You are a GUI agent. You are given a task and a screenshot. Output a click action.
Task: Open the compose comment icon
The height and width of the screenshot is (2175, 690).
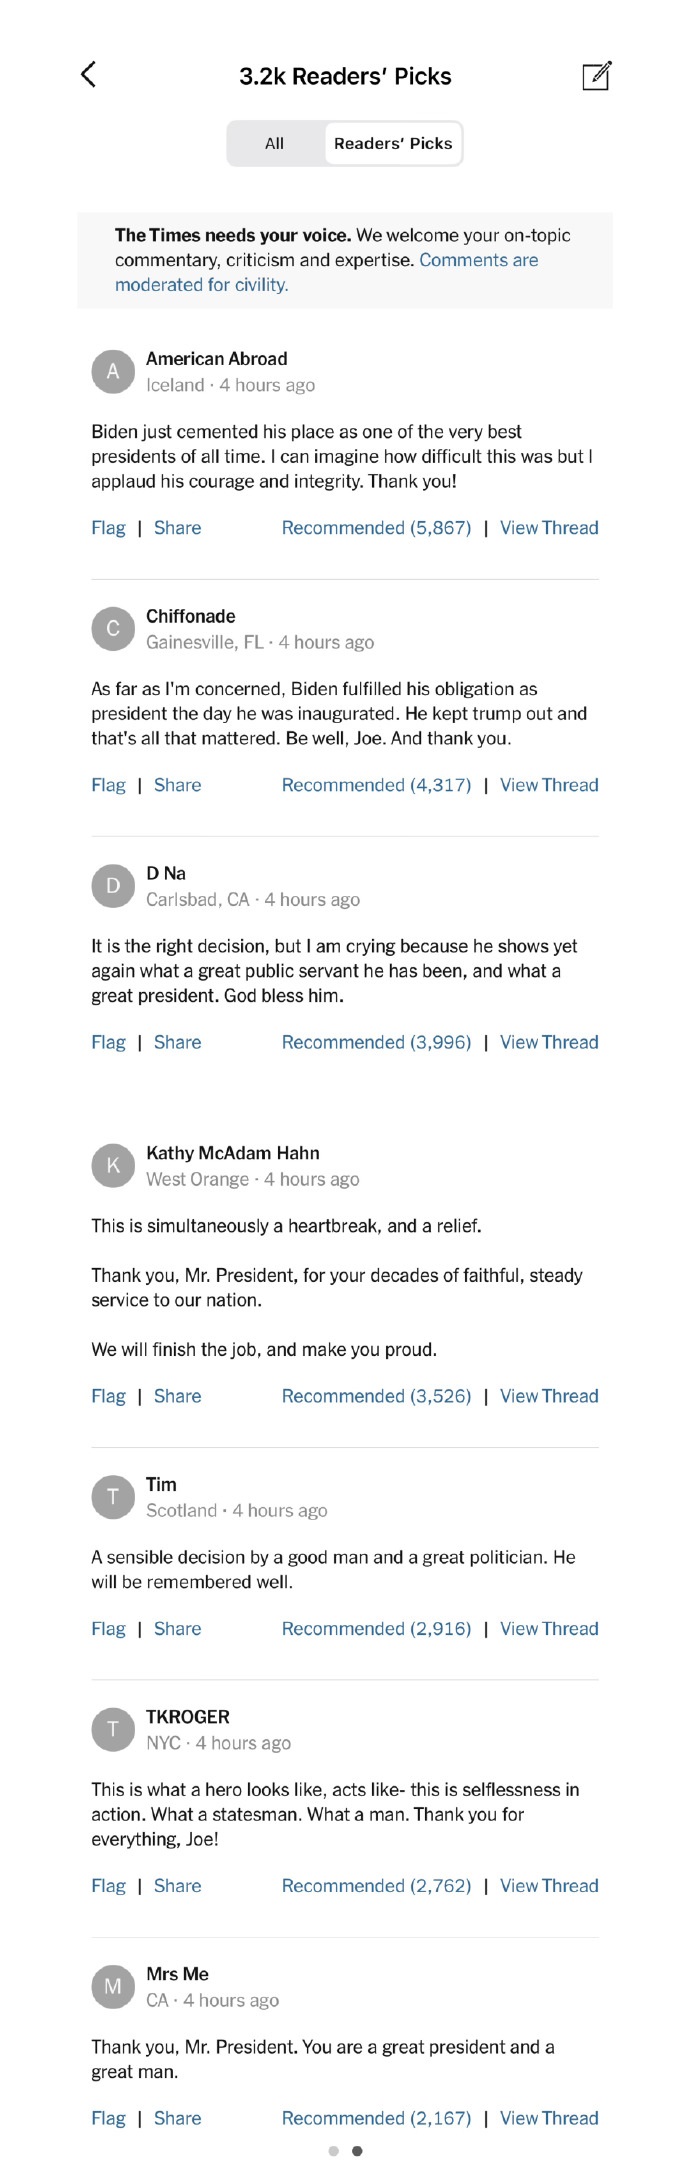coord(597,75)
